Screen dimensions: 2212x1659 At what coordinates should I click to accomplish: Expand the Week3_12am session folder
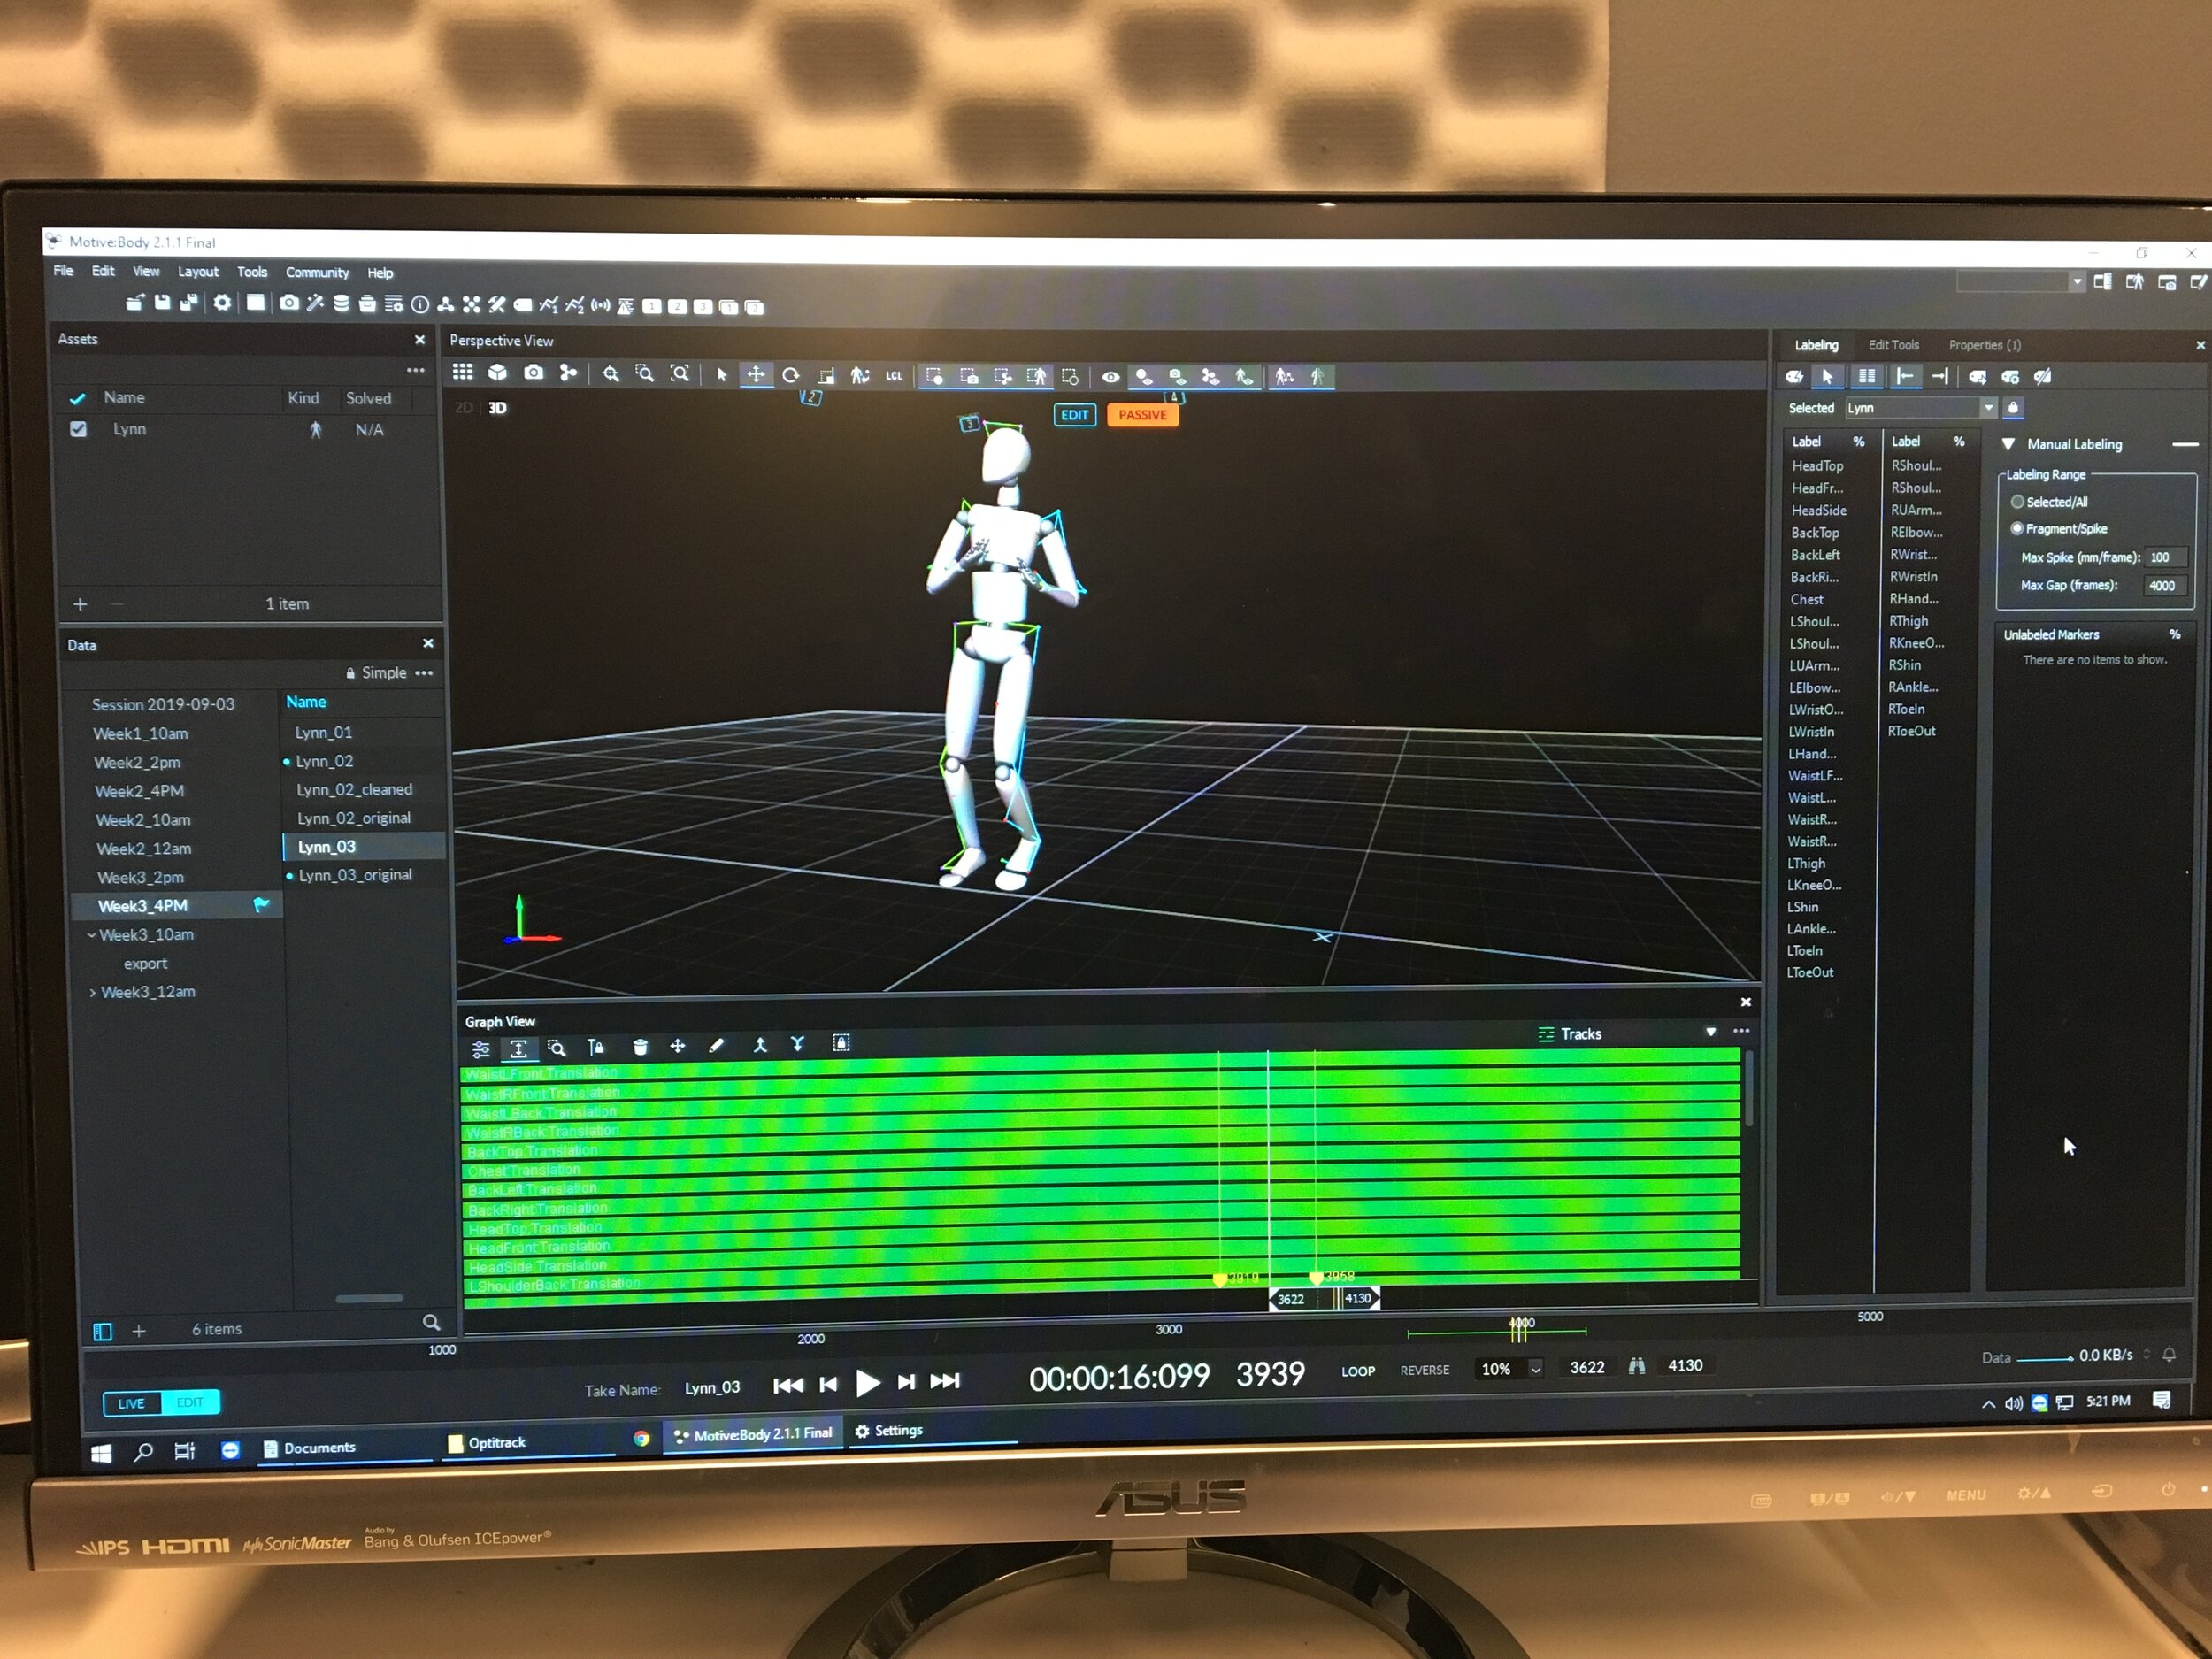tap(92, 993)
